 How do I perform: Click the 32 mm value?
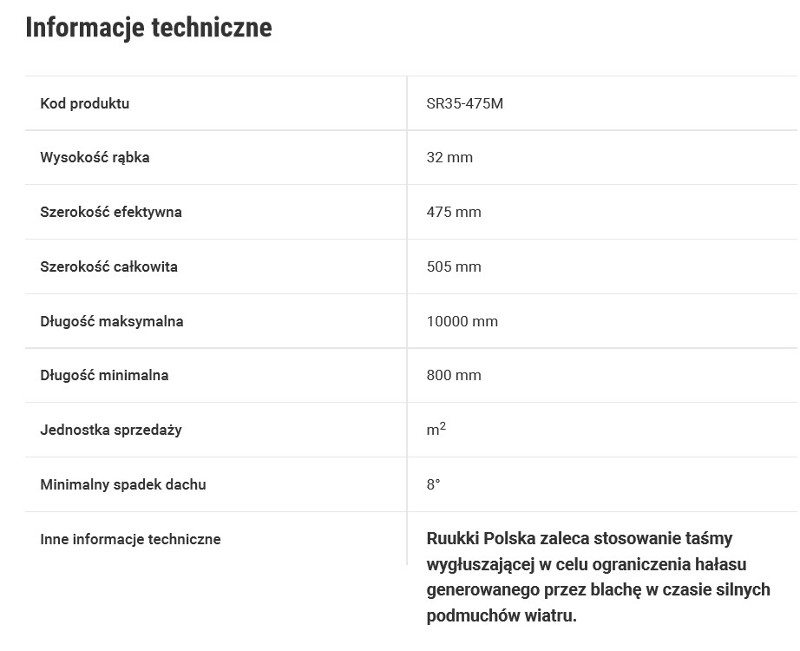449,157
